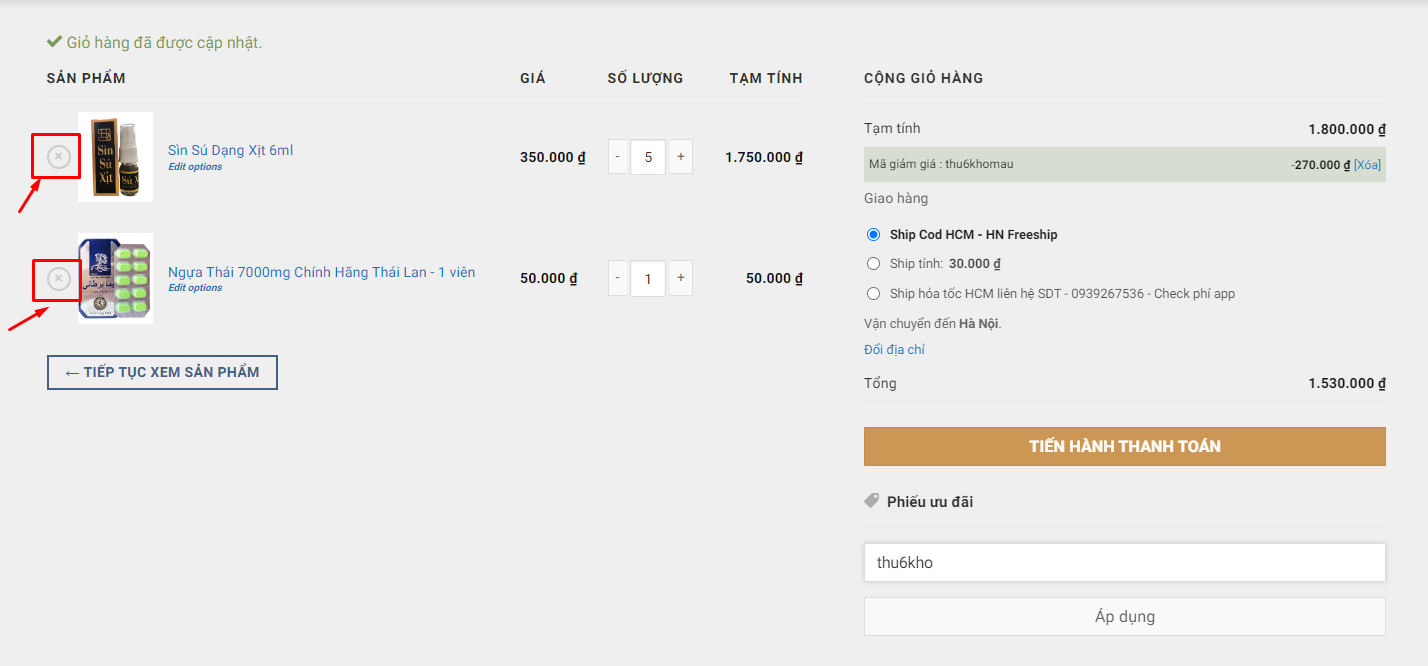Decrease quantity of Sìn Sú Dạng Xịt
Viewport: 1428px width, 666px height.
pos(618,157)
